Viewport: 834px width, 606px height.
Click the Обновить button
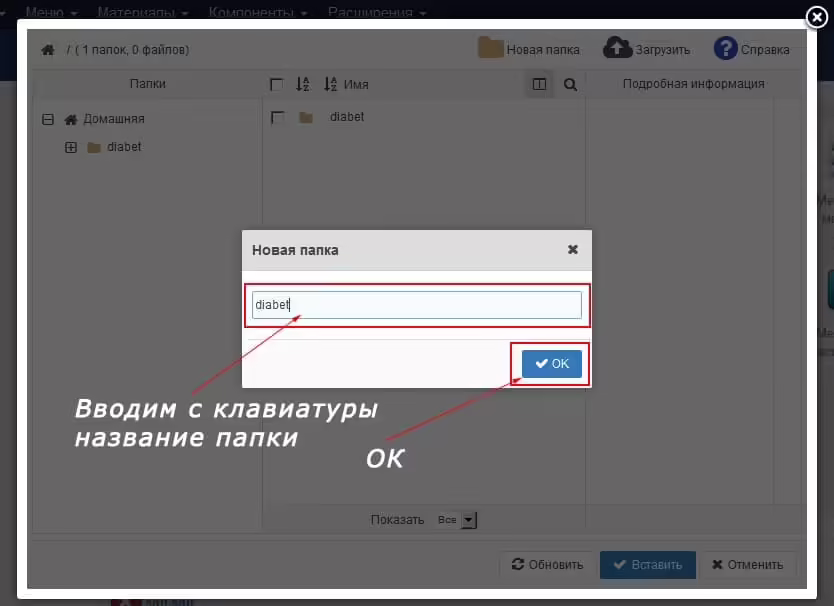[547, 565]
